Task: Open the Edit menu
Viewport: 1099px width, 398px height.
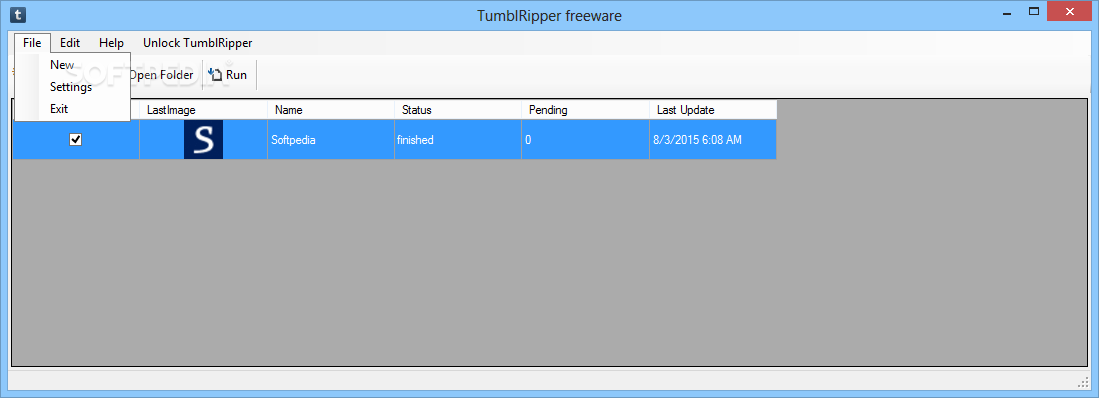Action: [x=70, y=43]
